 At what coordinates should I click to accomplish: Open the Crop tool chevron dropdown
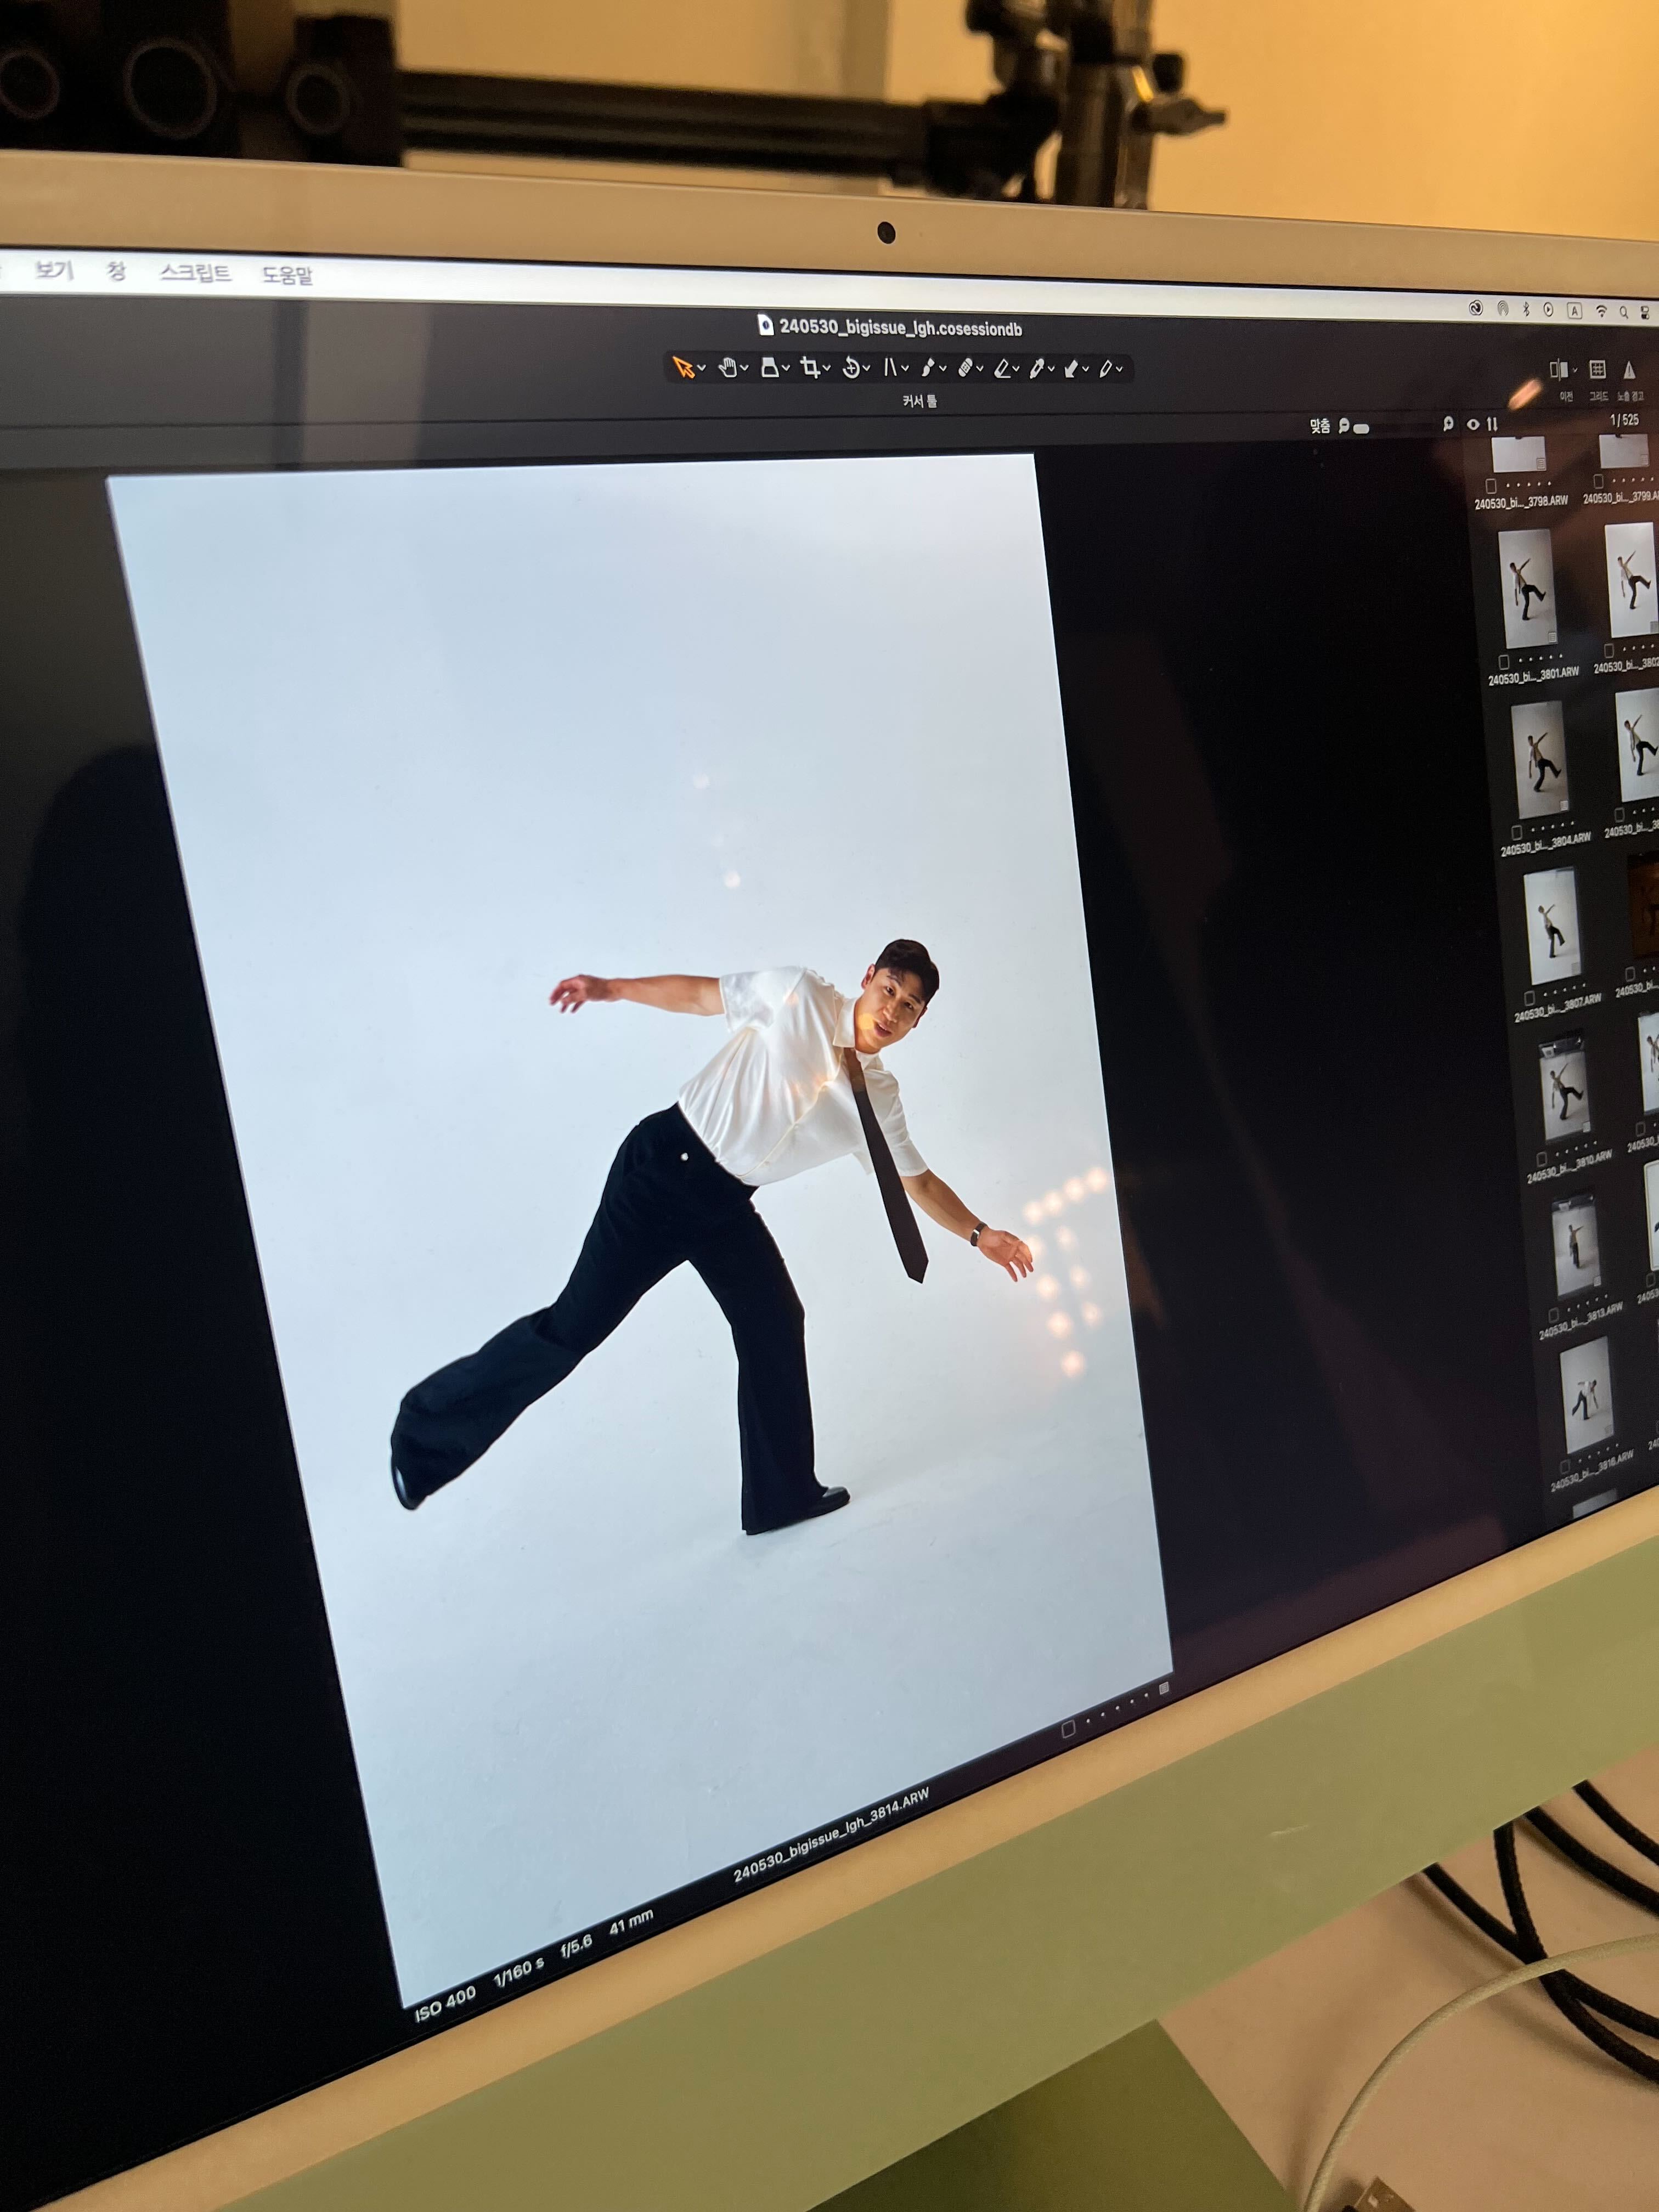(827, 368)
